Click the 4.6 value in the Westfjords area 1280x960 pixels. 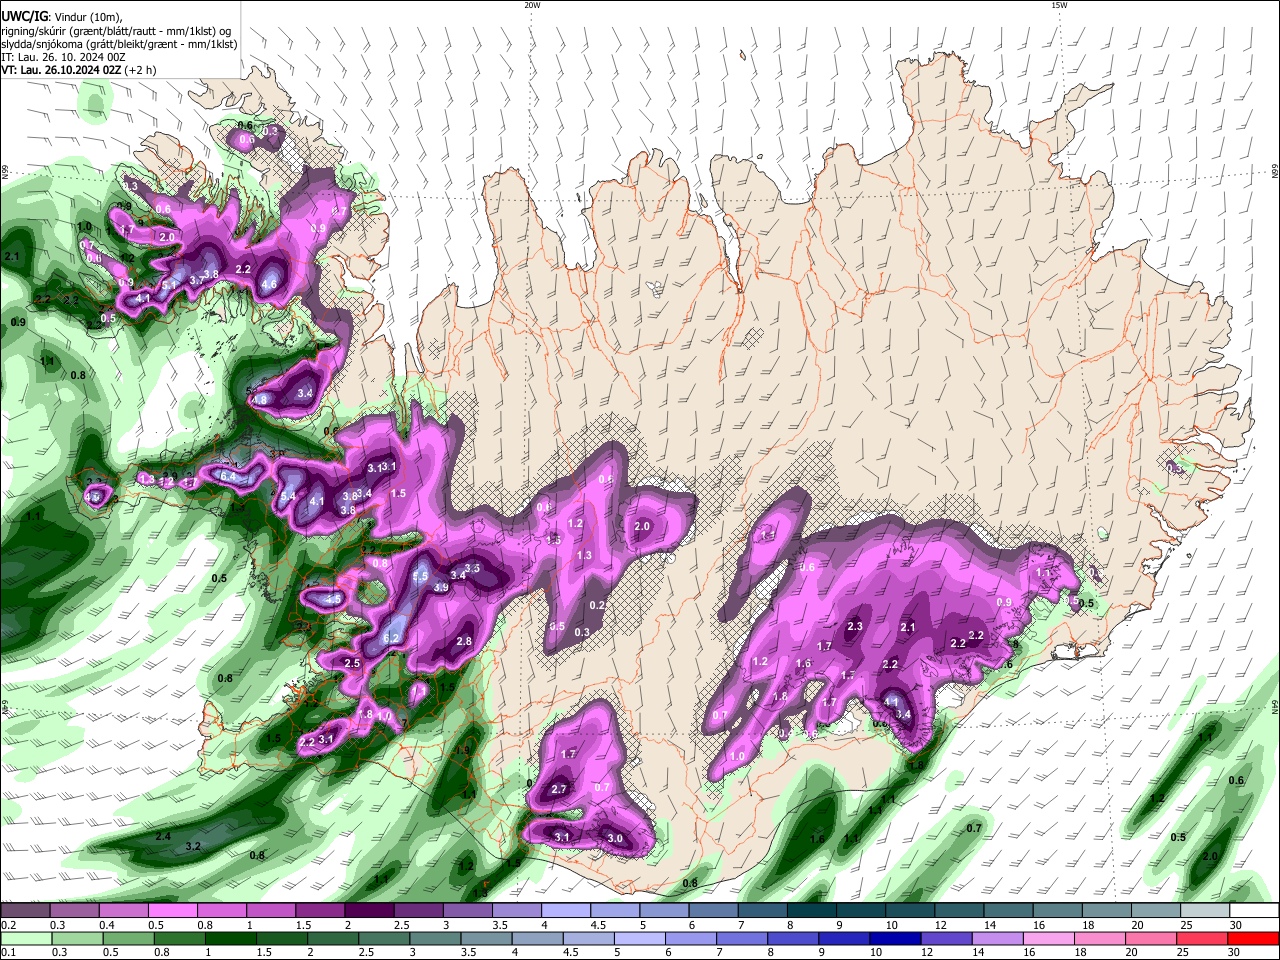point(269,285)
